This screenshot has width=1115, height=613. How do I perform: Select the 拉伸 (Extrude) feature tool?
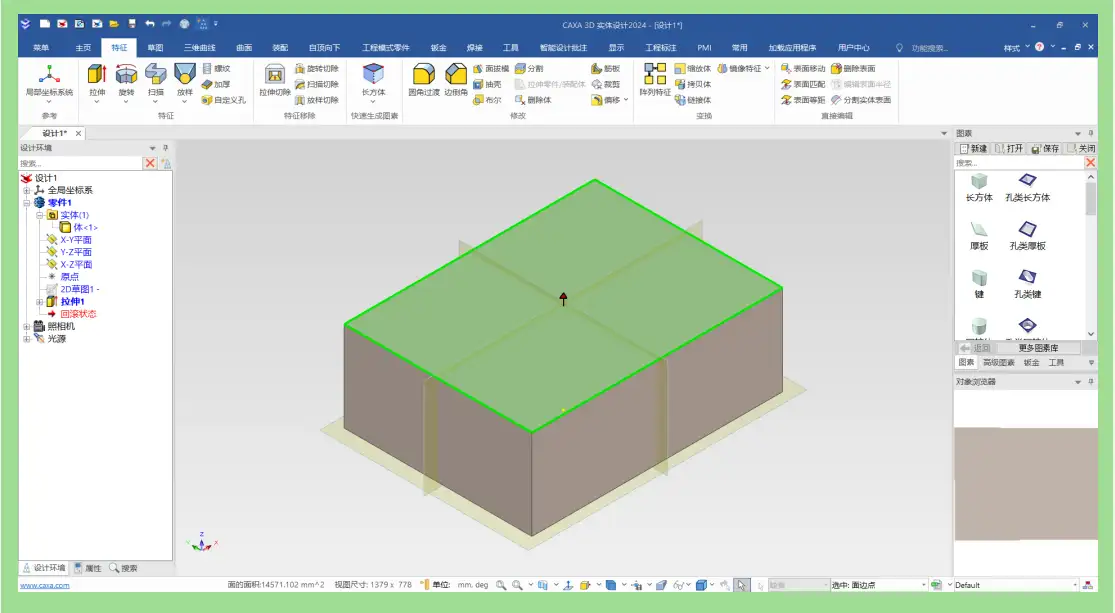(x=96, y=75)
